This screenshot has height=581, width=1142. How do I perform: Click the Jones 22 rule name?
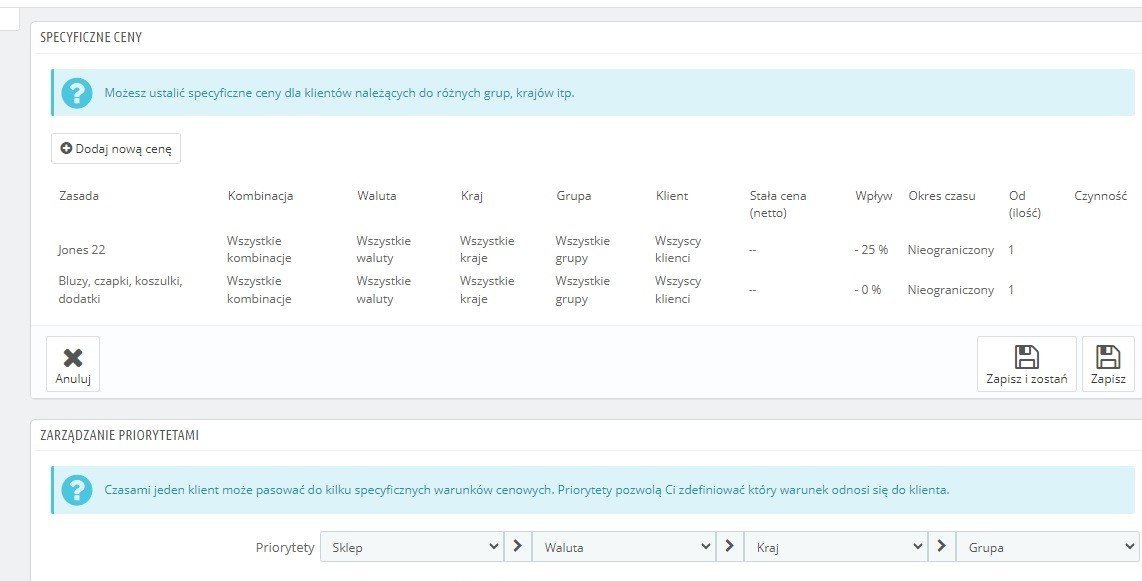[82, 249]
